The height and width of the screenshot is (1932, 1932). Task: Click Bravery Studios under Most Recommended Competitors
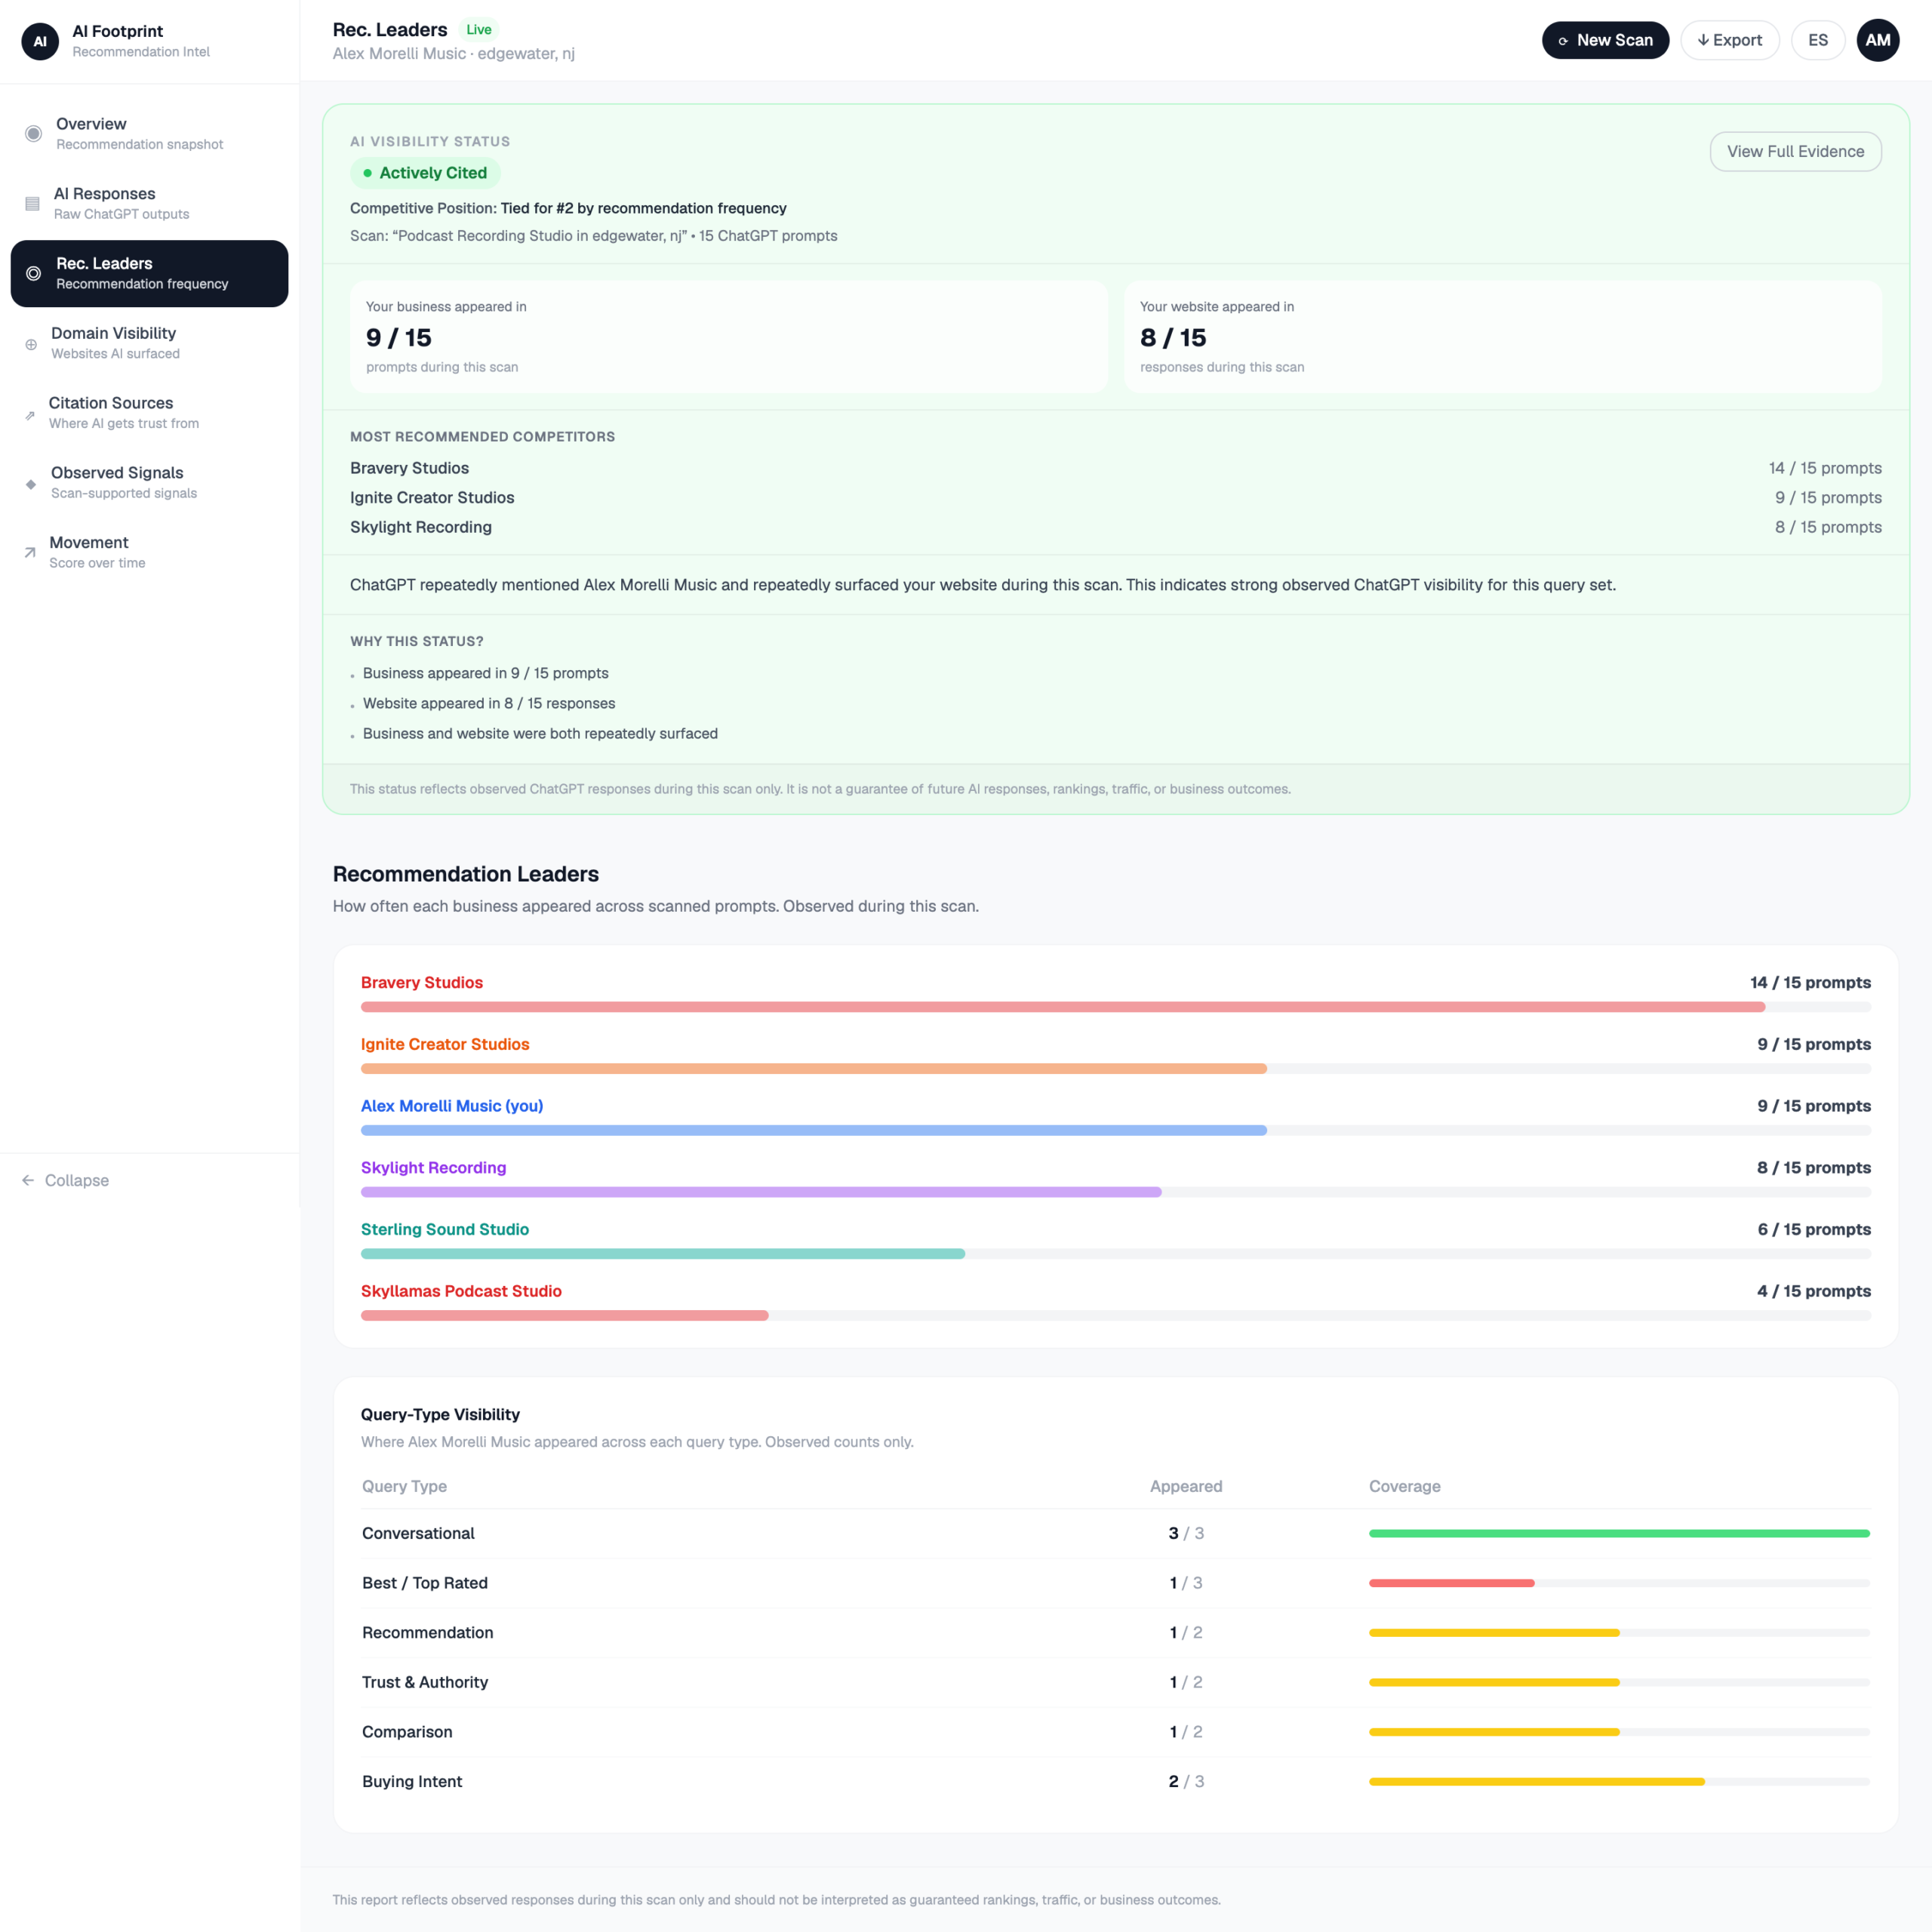tap(409, 468)
